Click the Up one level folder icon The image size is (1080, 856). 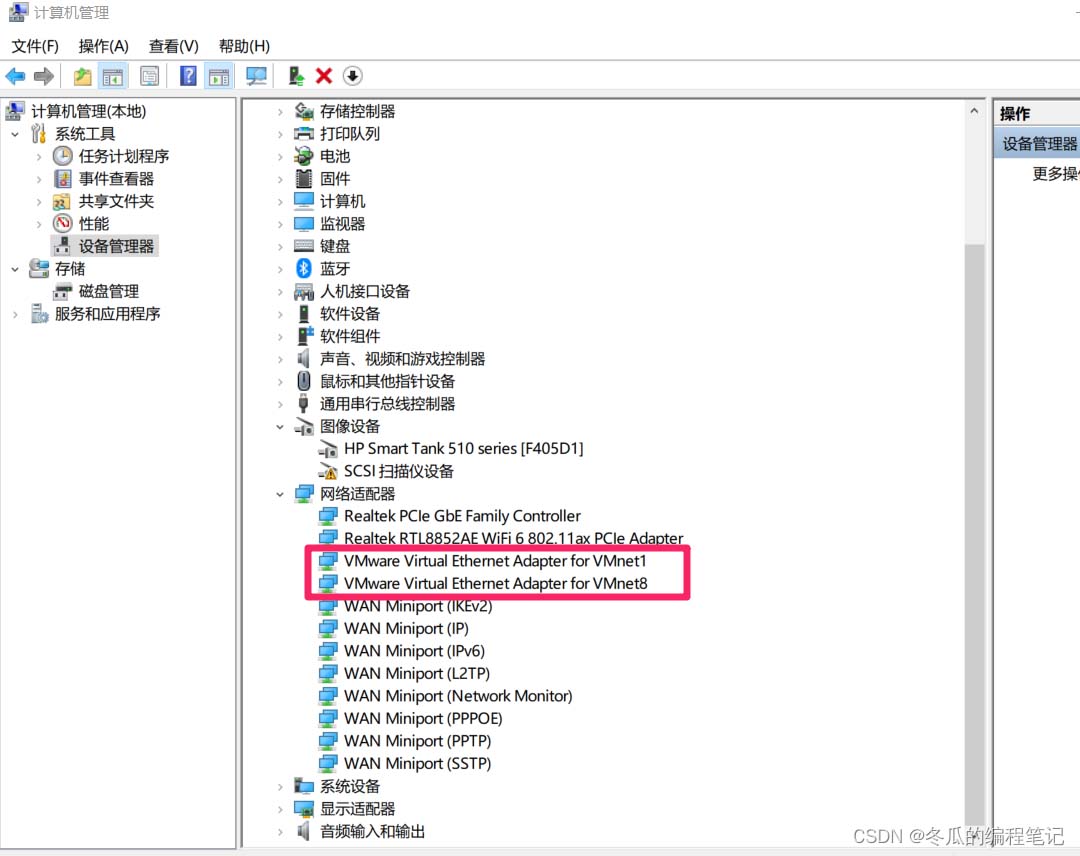pos(83,76)
